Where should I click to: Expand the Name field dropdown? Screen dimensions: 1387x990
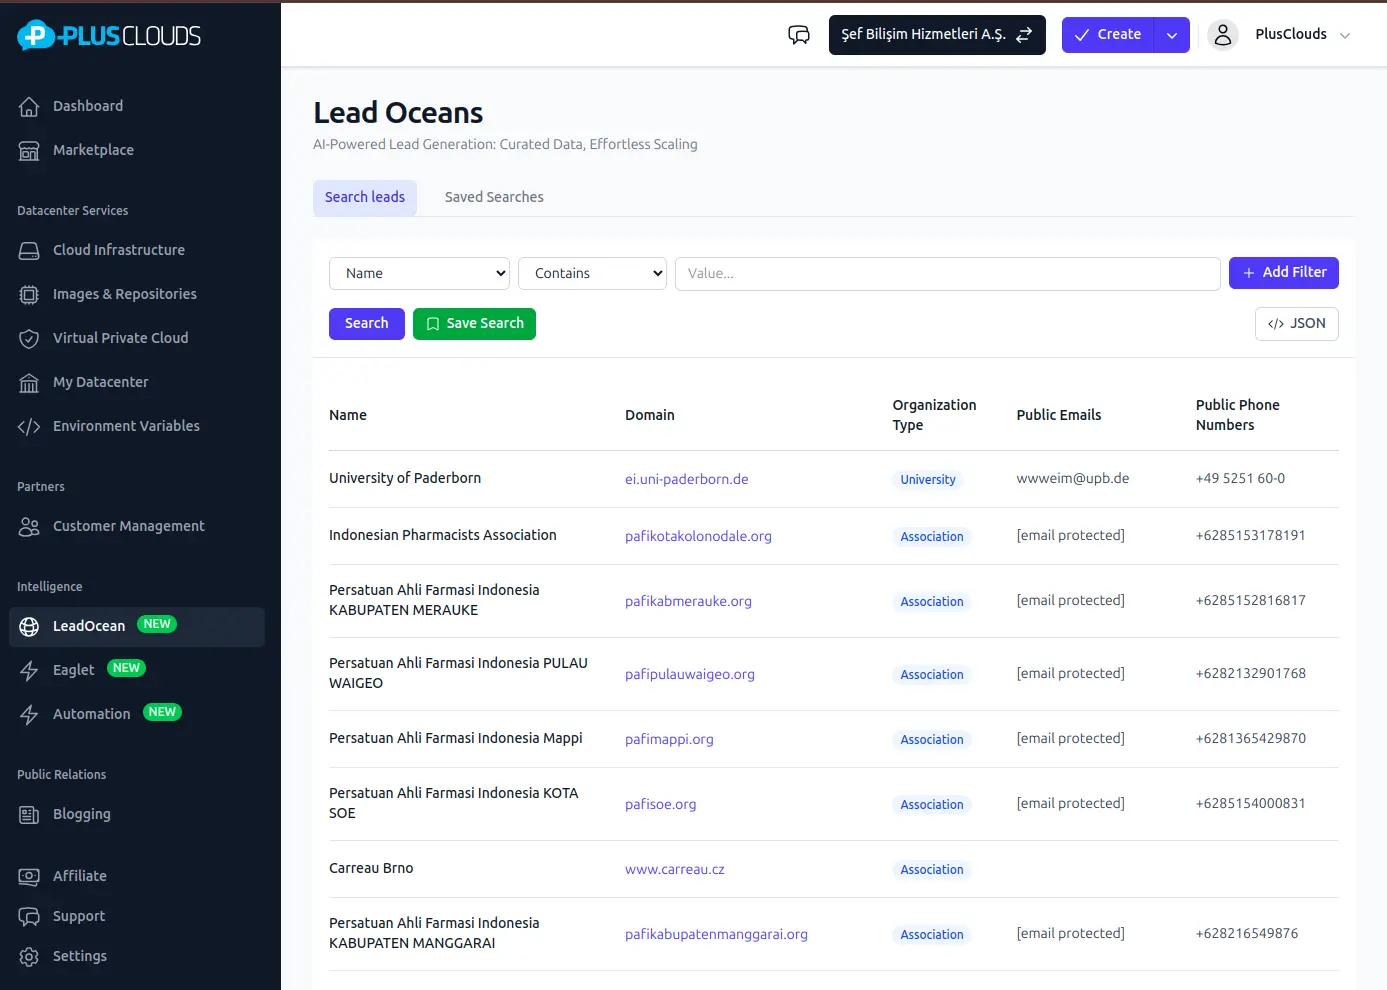pos(419,272)
